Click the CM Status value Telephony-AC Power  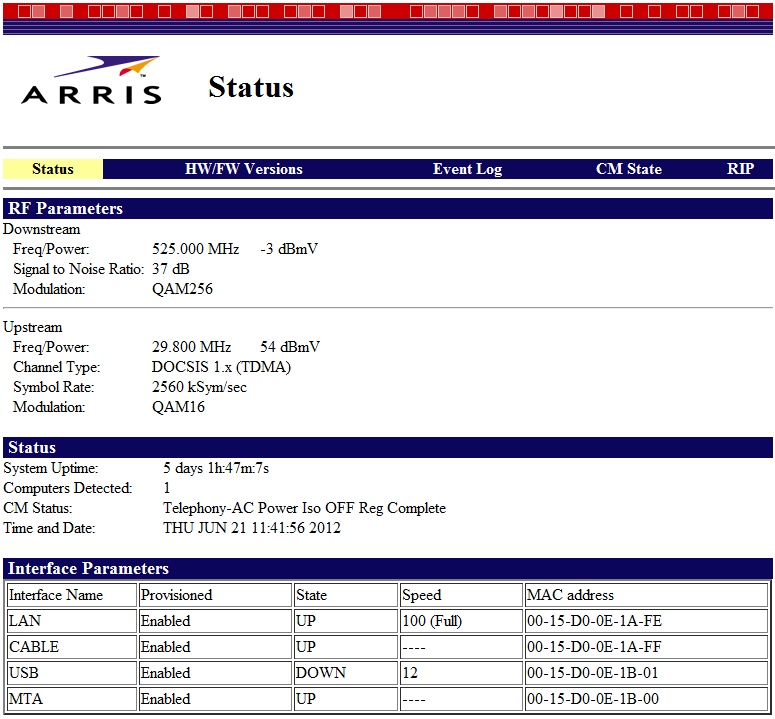[304, 508]
